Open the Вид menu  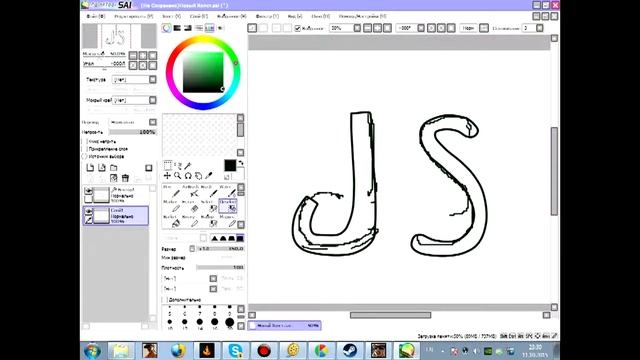(x=295, y=16)
